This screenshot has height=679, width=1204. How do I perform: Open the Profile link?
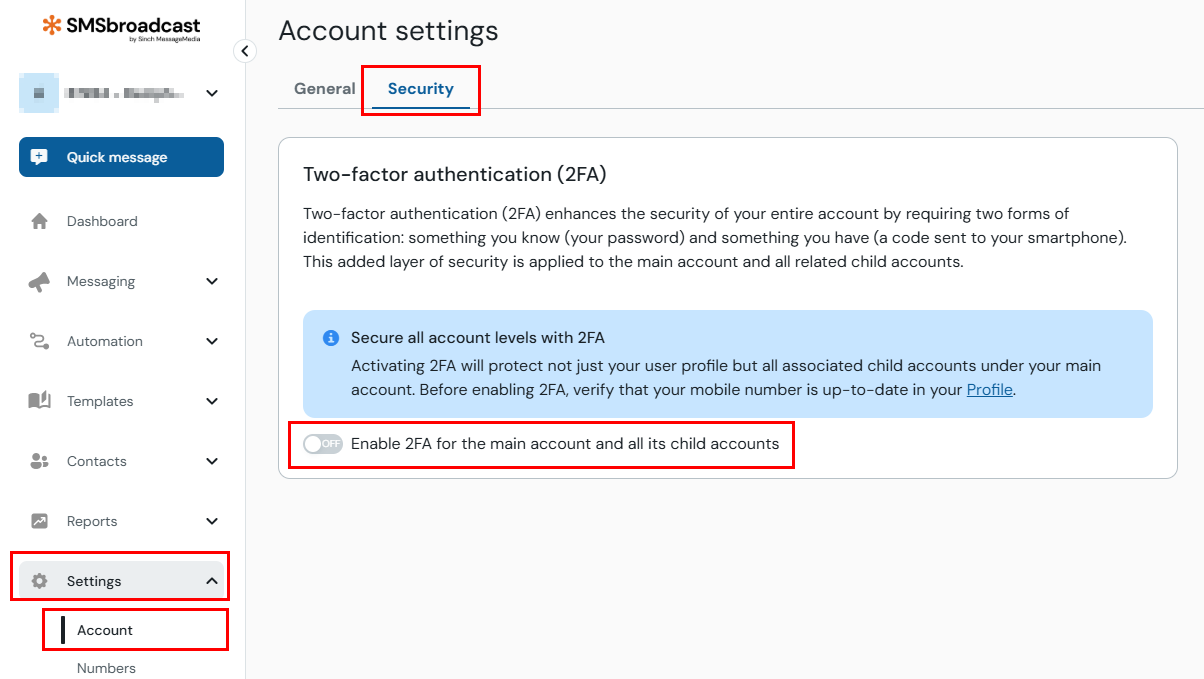989,390
